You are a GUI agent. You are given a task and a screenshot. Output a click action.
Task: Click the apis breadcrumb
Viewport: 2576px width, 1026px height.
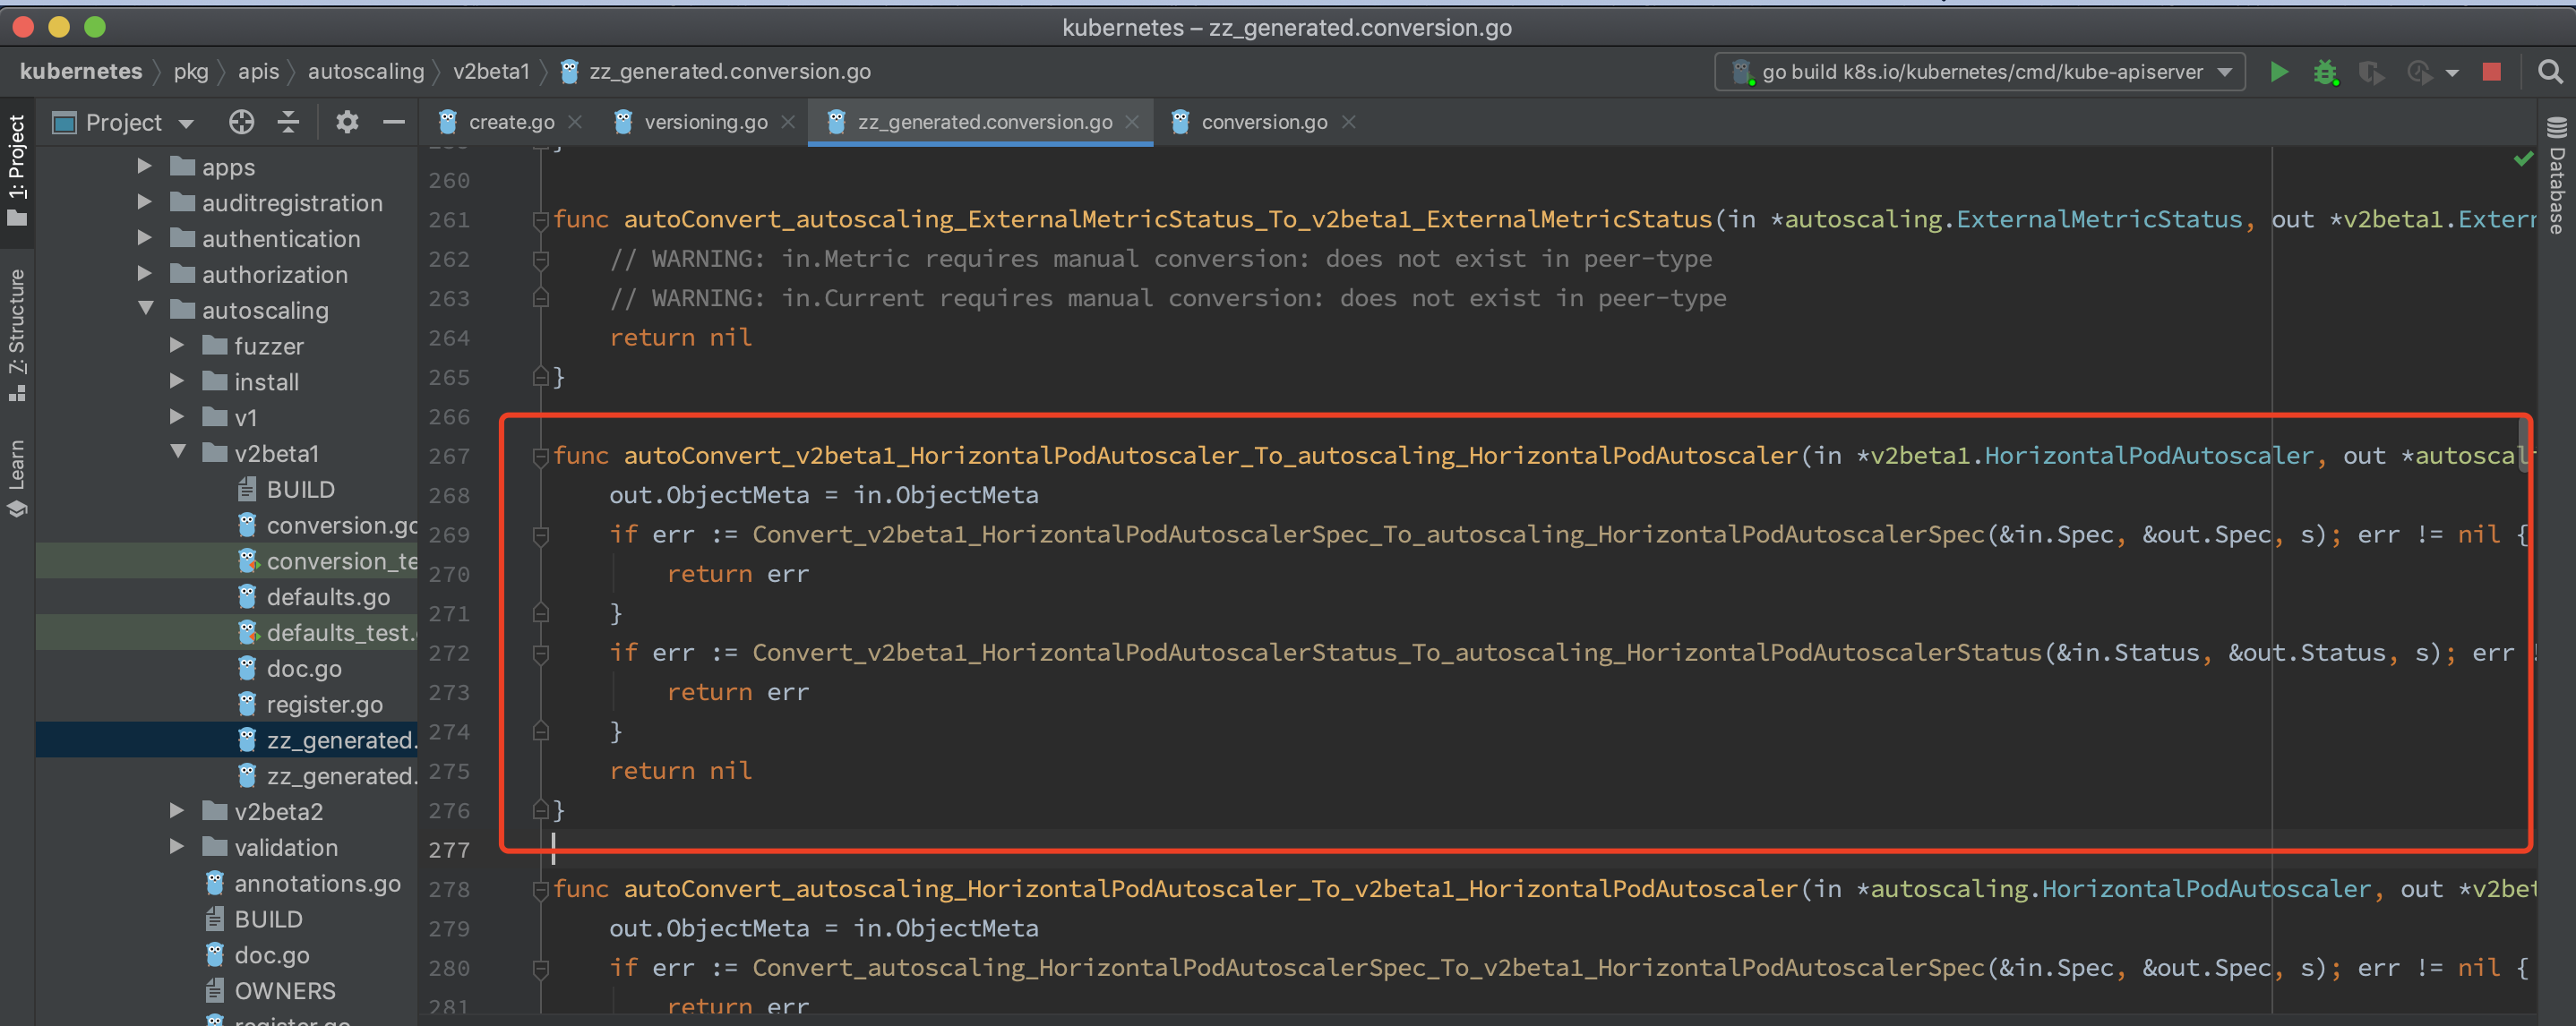[x=258, y=71]
